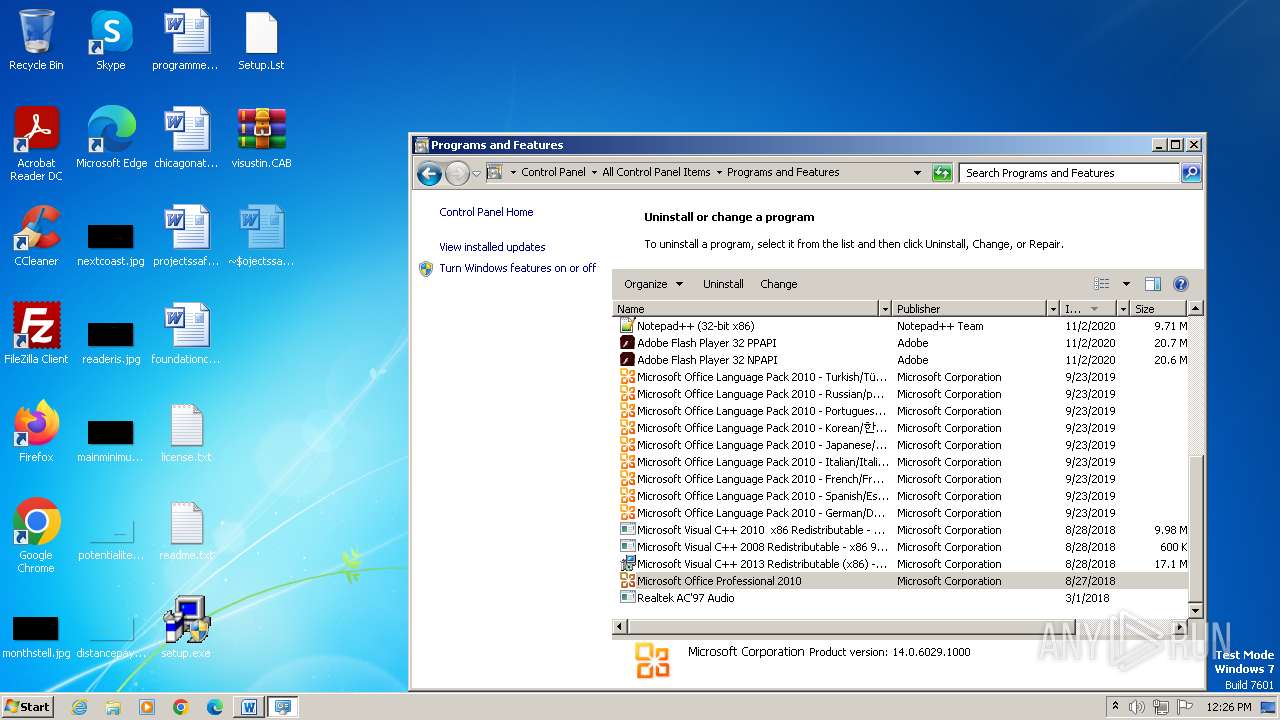Click the search magnifier icon
The image size is (1280, 720).
tap(1191, 173)
